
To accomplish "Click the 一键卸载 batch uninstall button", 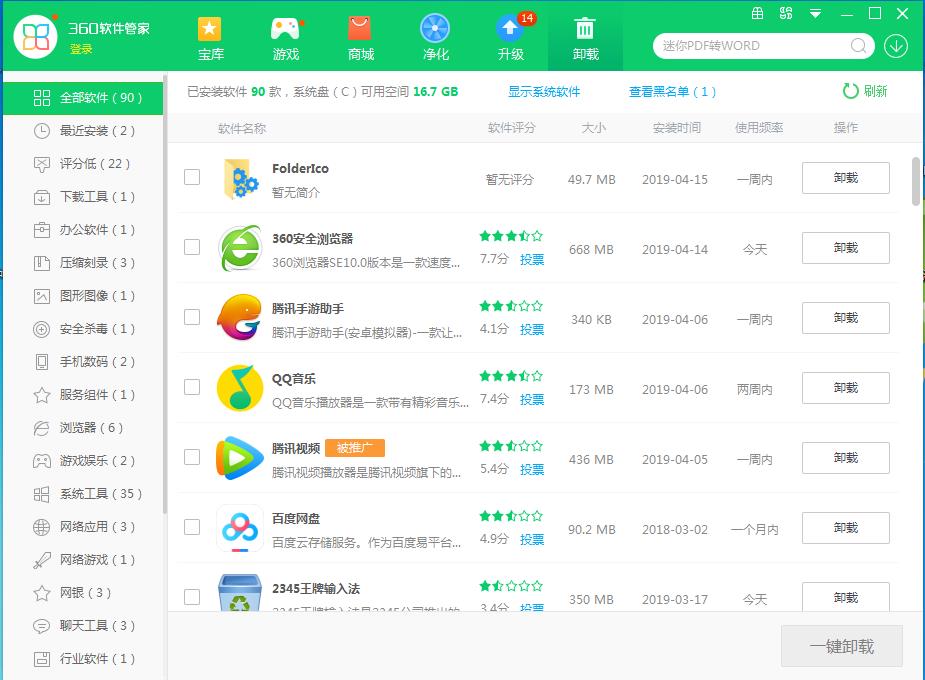I will click(842, 646).
